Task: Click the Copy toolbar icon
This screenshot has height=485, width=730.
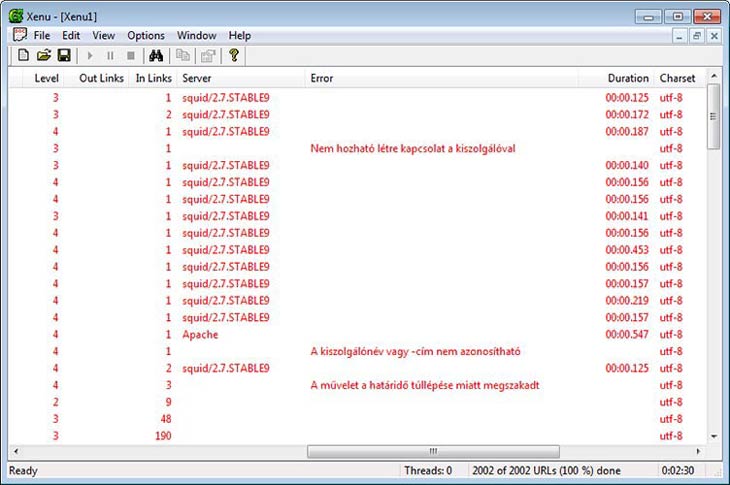Action: point(183,56)
